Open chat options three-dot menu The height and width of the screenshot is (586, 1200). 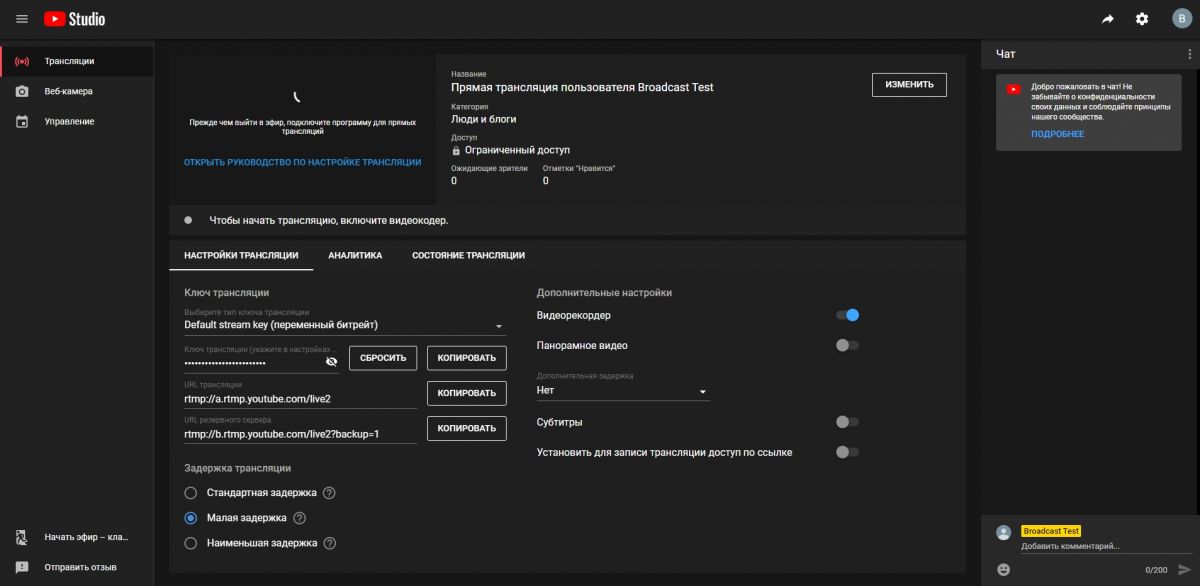(1189, 54)
